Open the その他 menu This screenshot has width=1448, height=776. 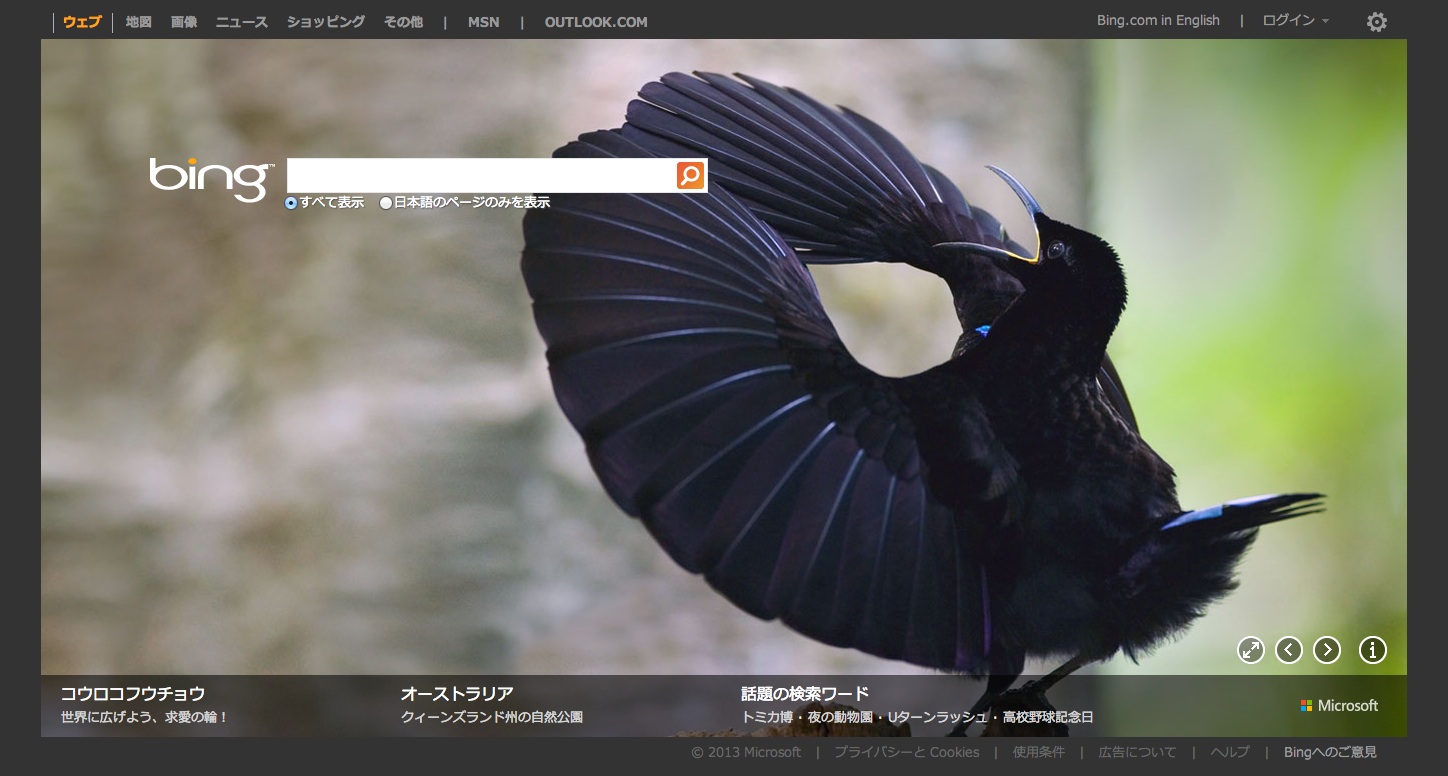404,22
